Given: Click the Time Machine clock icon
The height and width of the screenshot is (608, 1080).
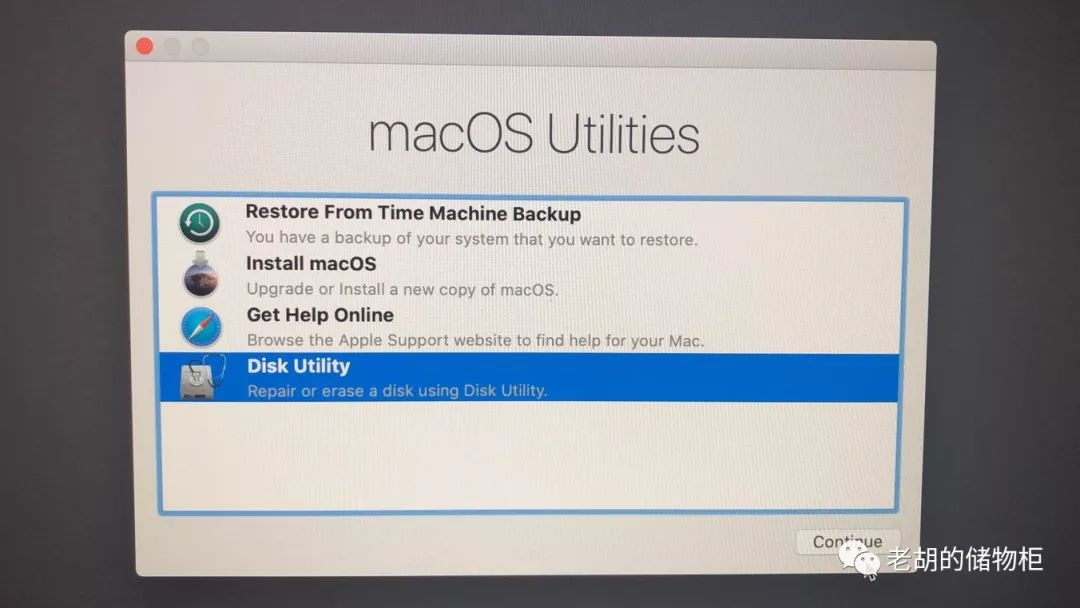Looking at the screenshot, I should 200,222.
